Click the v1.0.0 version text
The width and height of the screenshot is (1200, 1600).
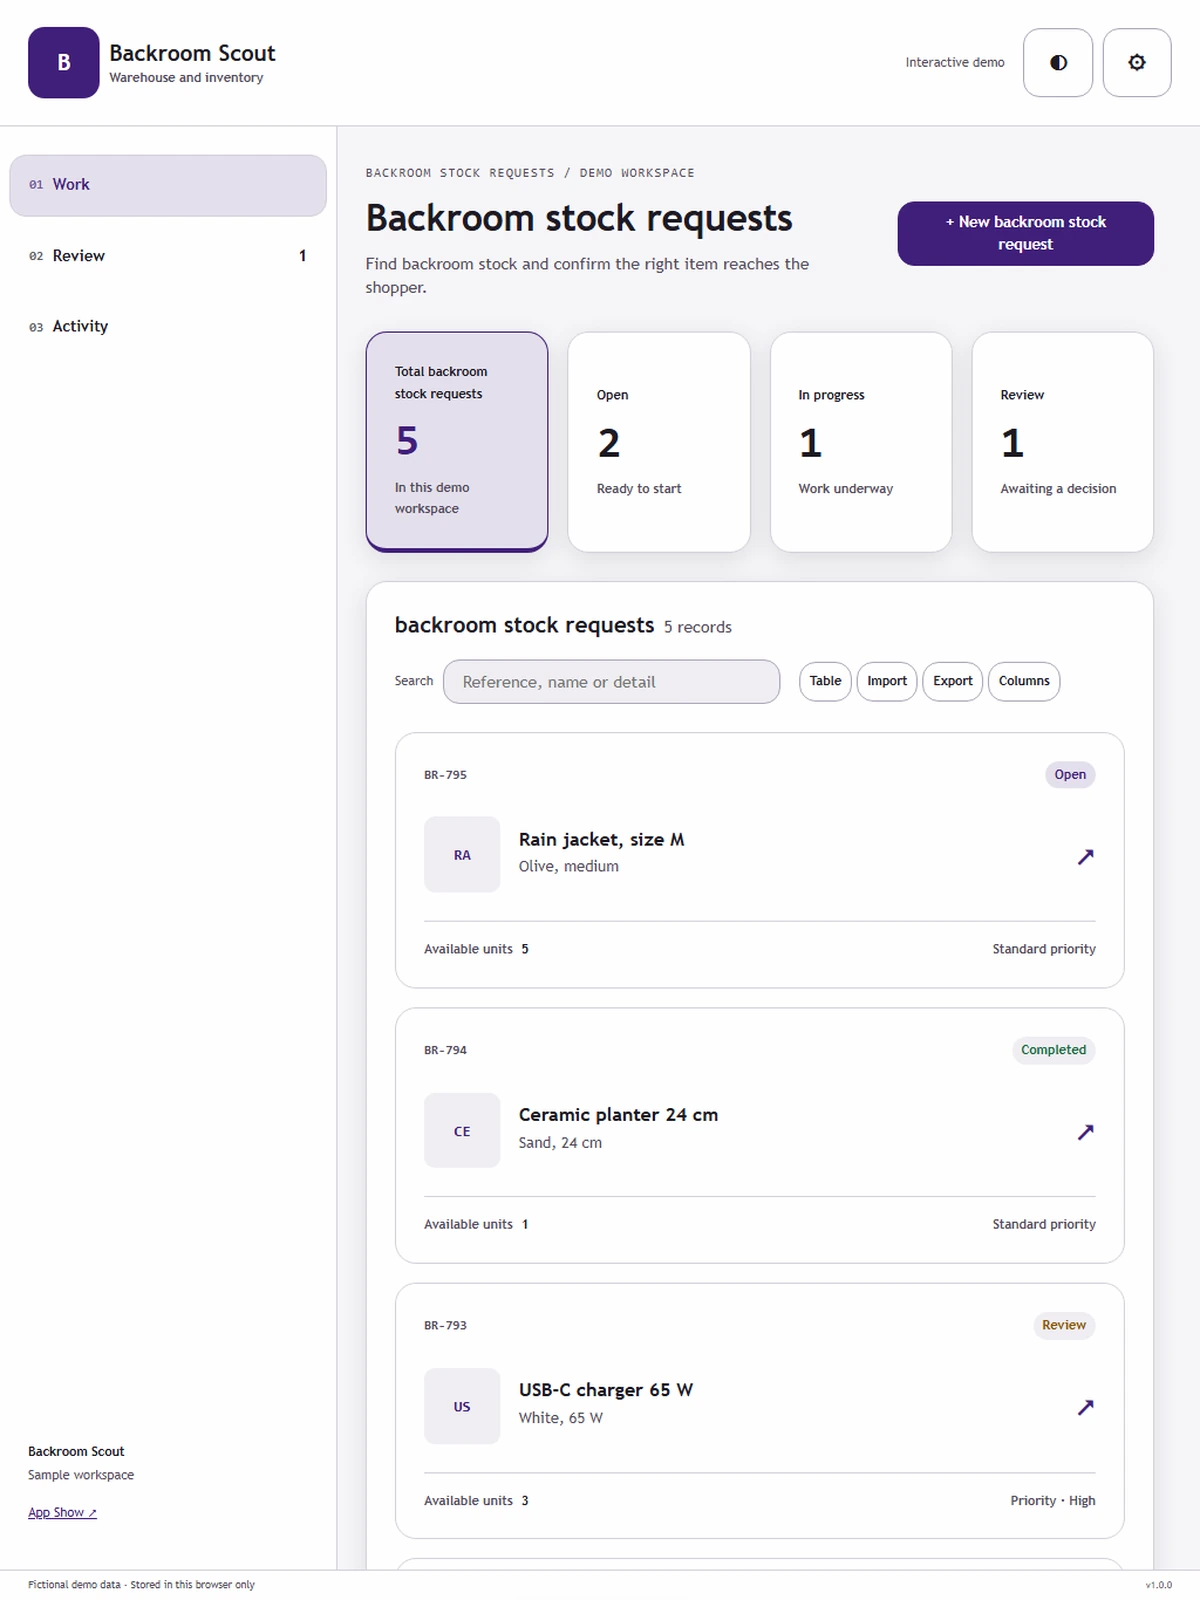[x=1159, y=1585]
